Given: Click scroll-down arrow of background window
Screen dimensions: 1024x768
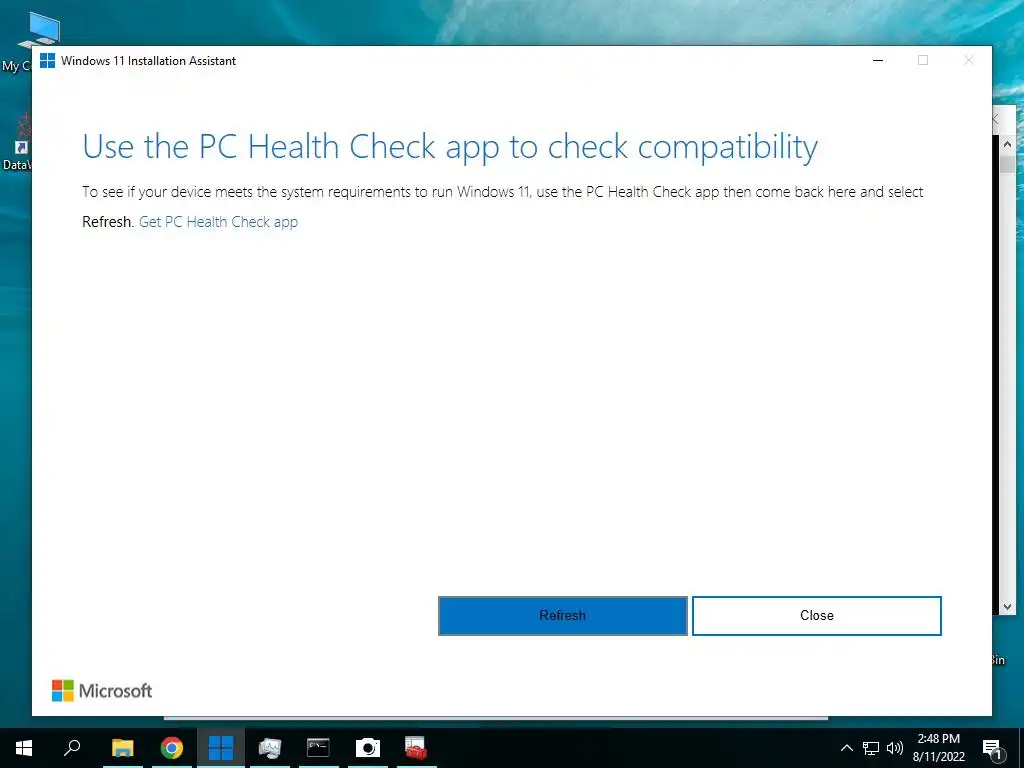Looking at the screenshot, I should click(x=1007, y=607).
